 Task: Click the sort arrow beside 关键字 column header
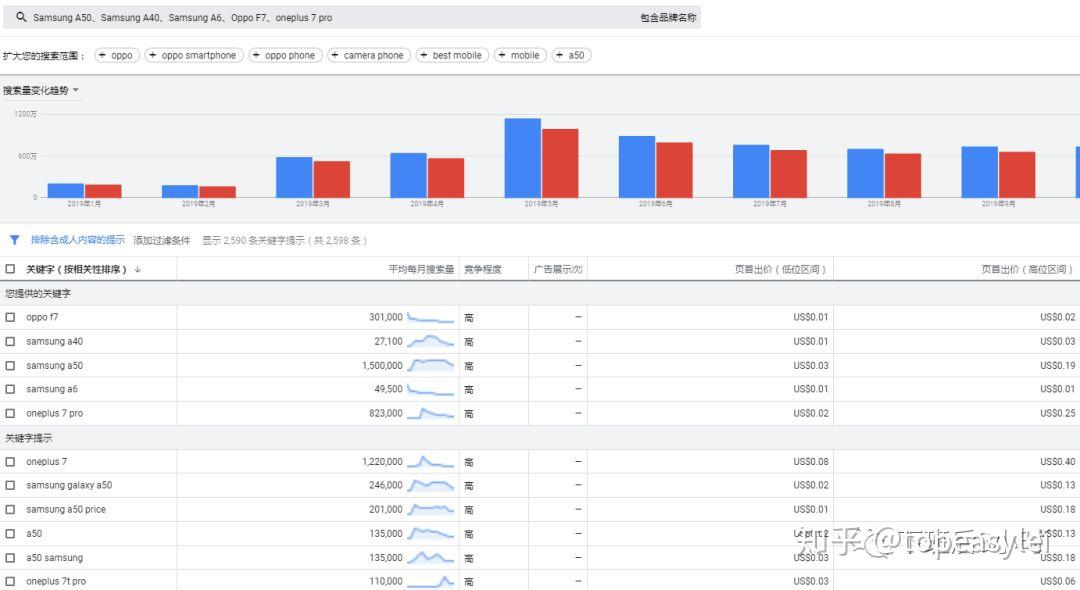tap(138, 269)
